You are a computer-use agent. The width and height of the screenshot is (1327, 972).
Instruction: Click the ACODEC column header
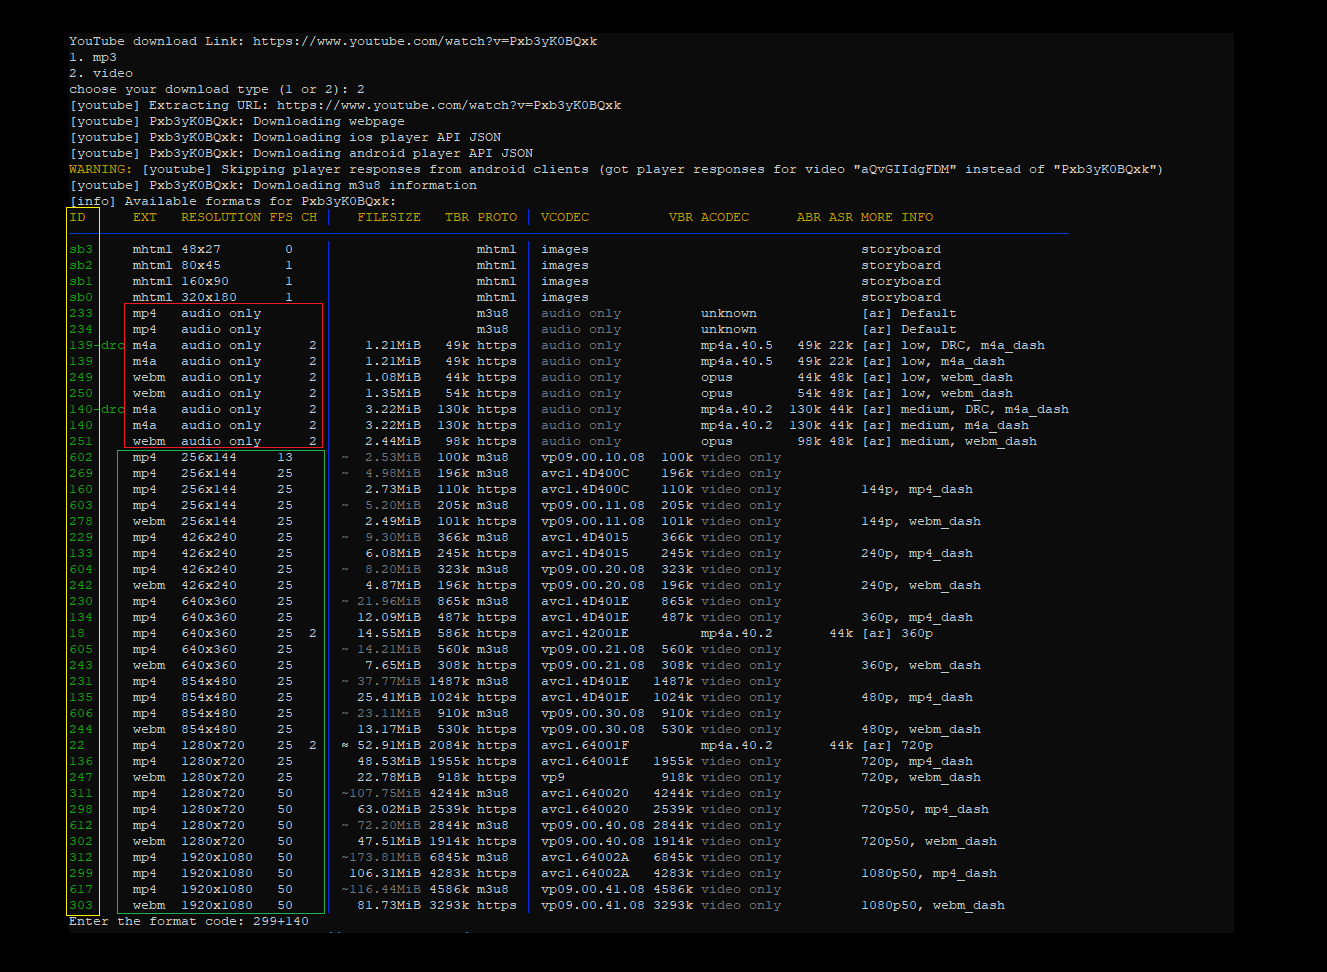(x=725, y=217)
